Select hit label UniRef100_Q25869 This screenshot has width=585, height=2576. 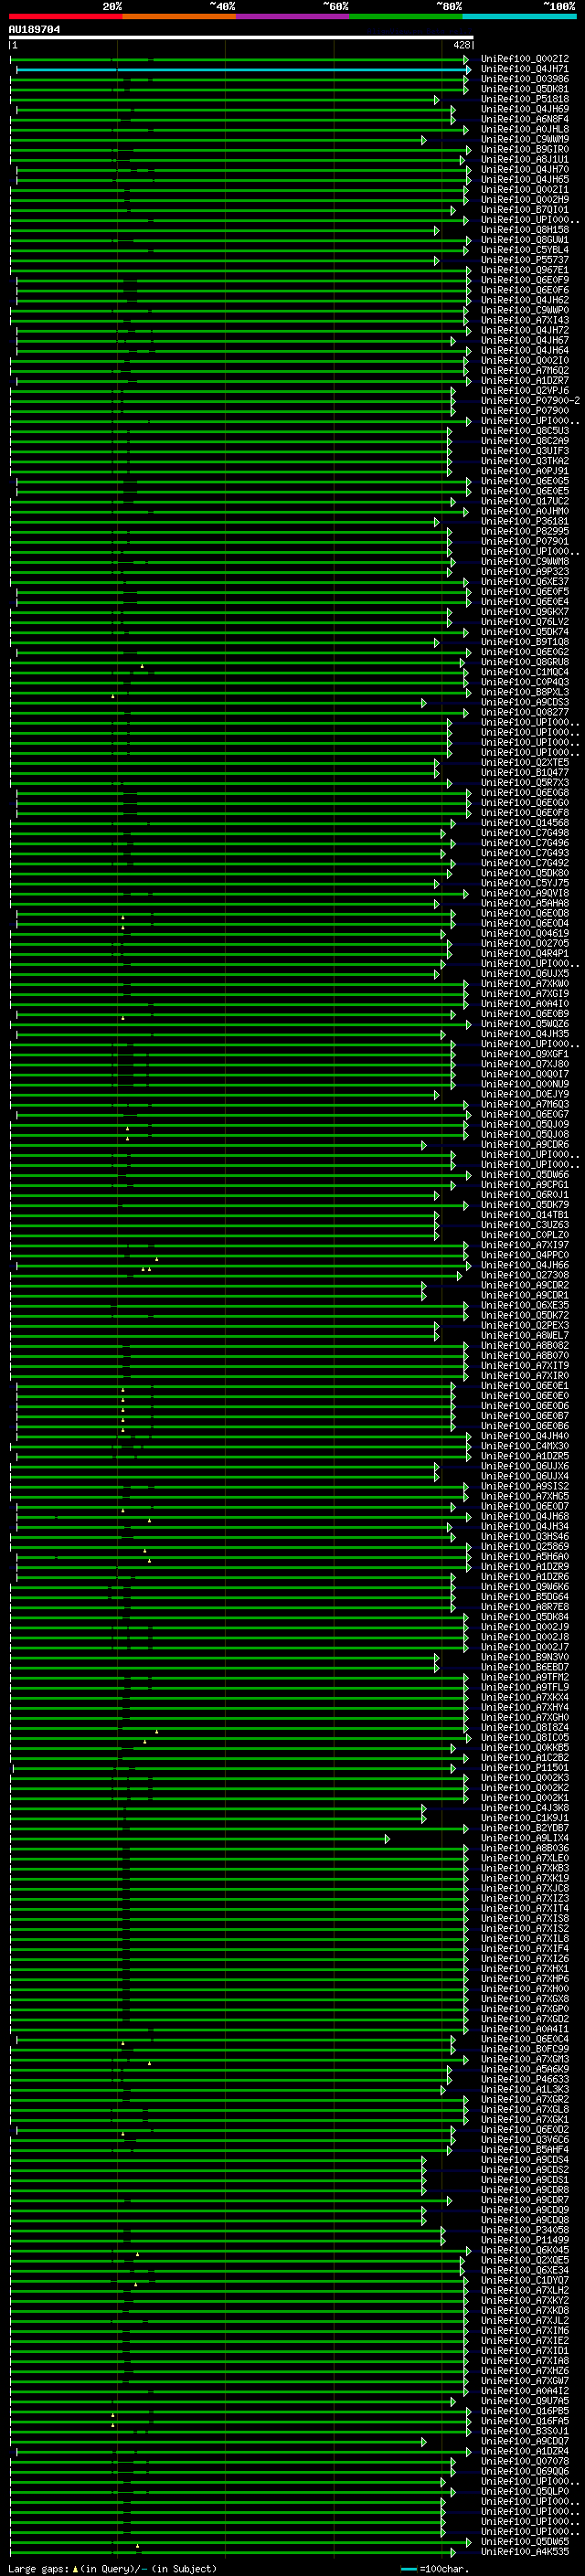(x=525, y=1546)
